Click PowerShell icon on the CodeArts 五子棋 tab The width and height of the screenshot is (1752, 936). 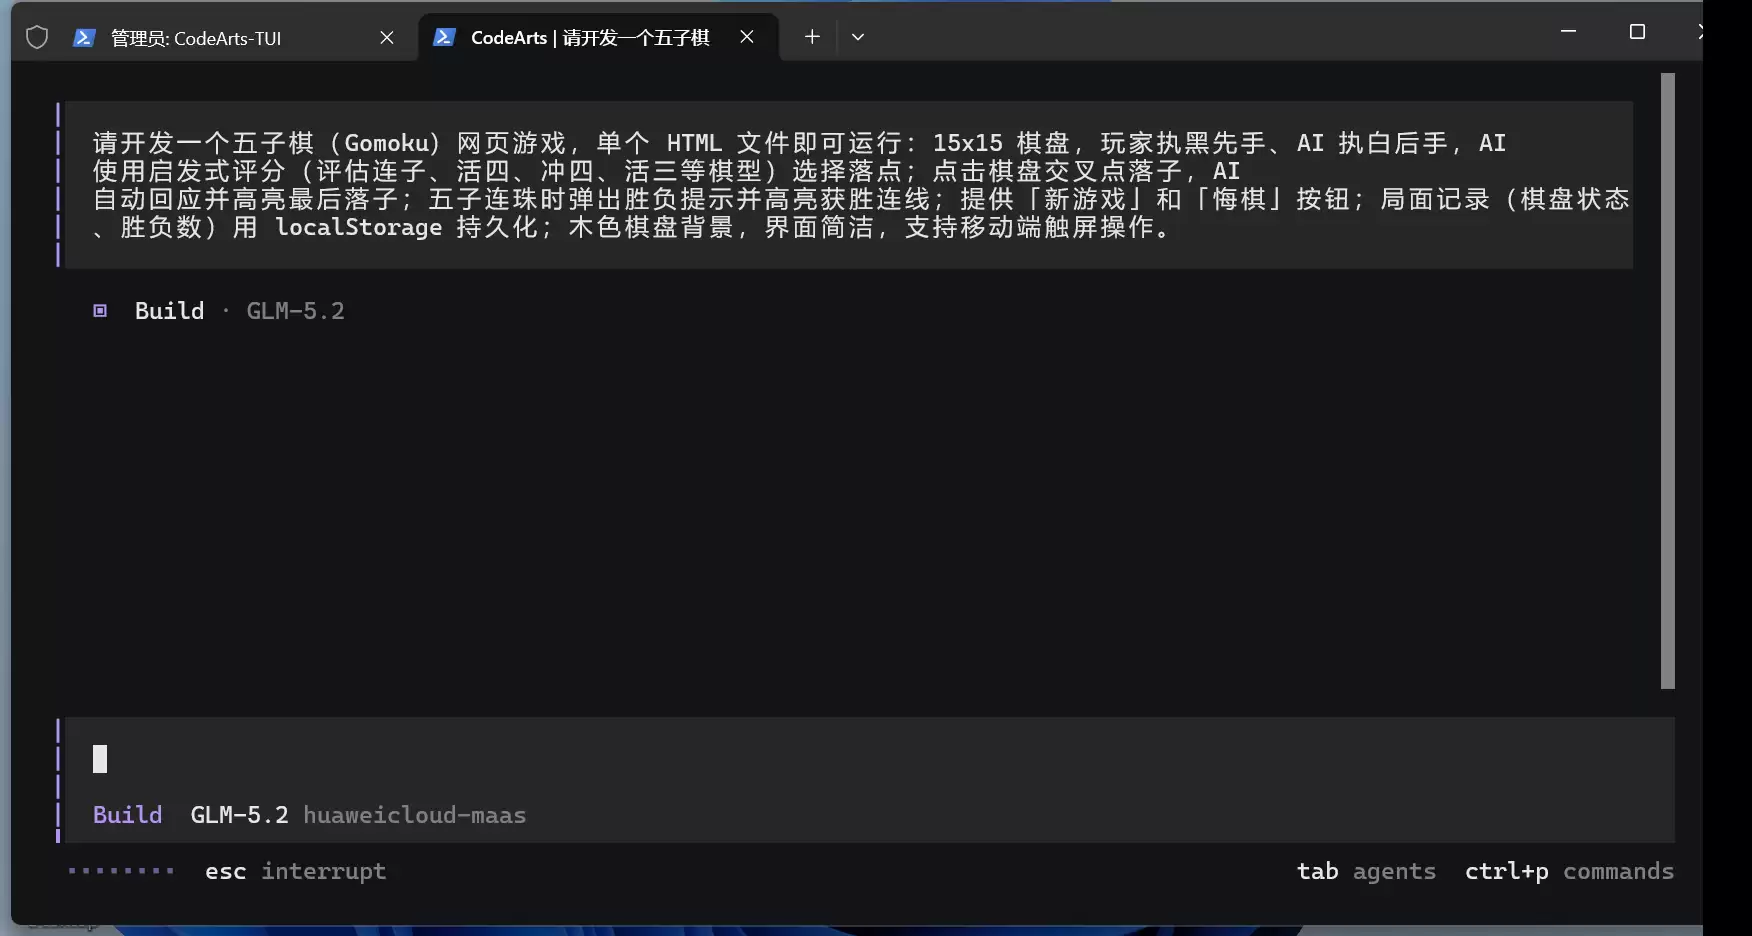click(444, 37)
